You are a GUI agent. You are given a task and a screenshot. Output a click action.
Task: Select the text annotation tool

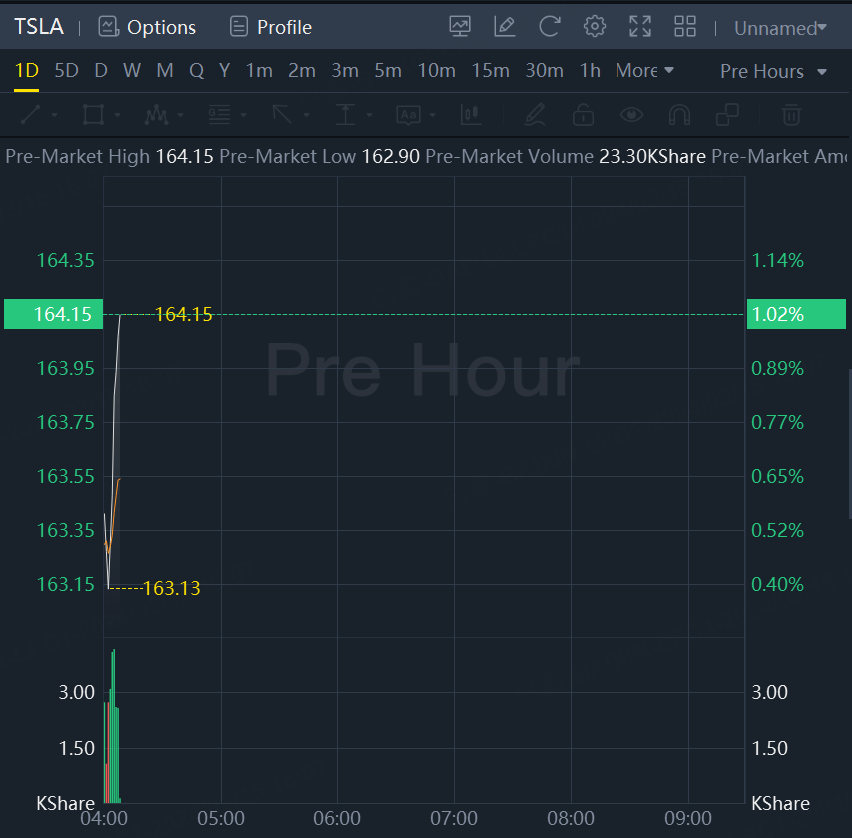[x=409, y=115]
